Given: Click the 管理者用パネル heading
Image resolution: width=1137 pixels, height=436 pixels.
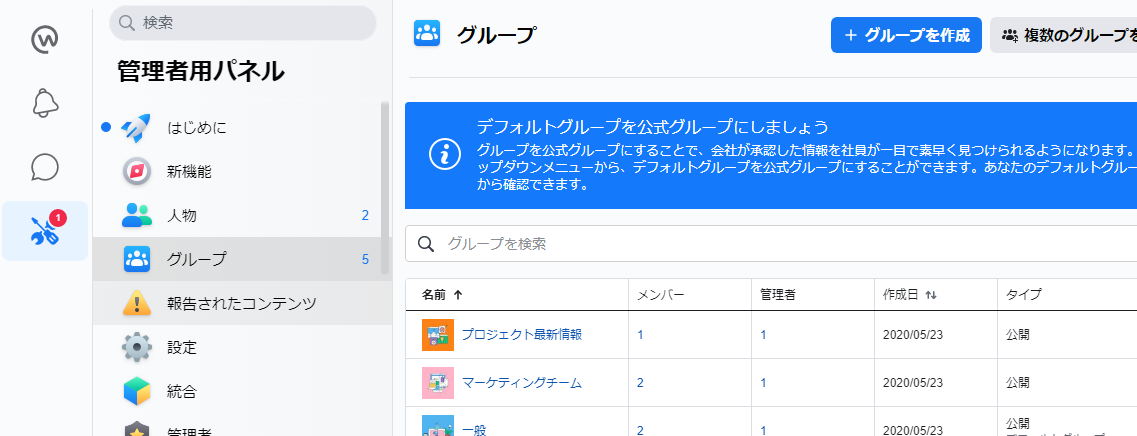Looking at the screenshot, I should pos(201,71).
